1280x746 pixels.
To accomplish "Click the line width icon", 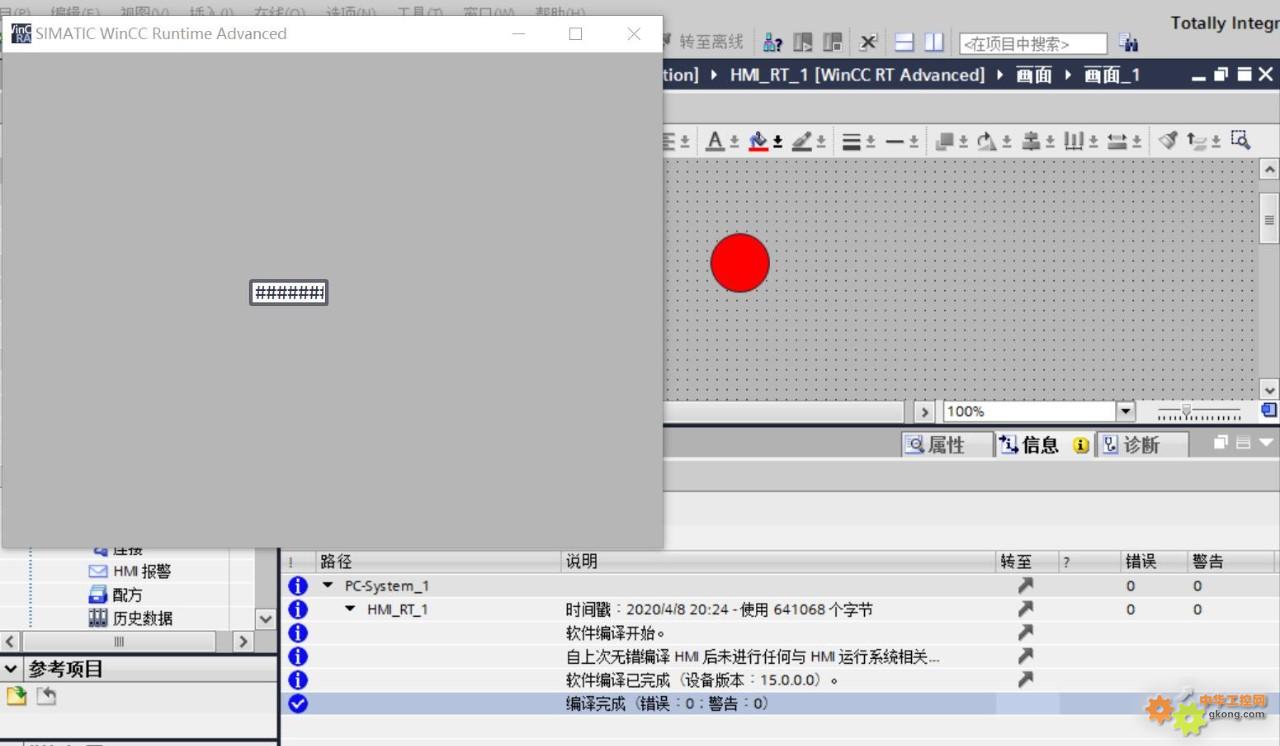I will (x=851, y=142).
